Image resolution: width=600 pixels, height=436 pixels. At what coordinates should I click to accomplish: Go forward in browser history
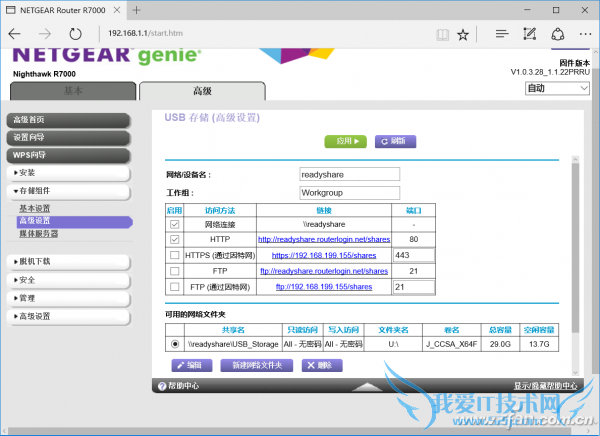point(45,34)
